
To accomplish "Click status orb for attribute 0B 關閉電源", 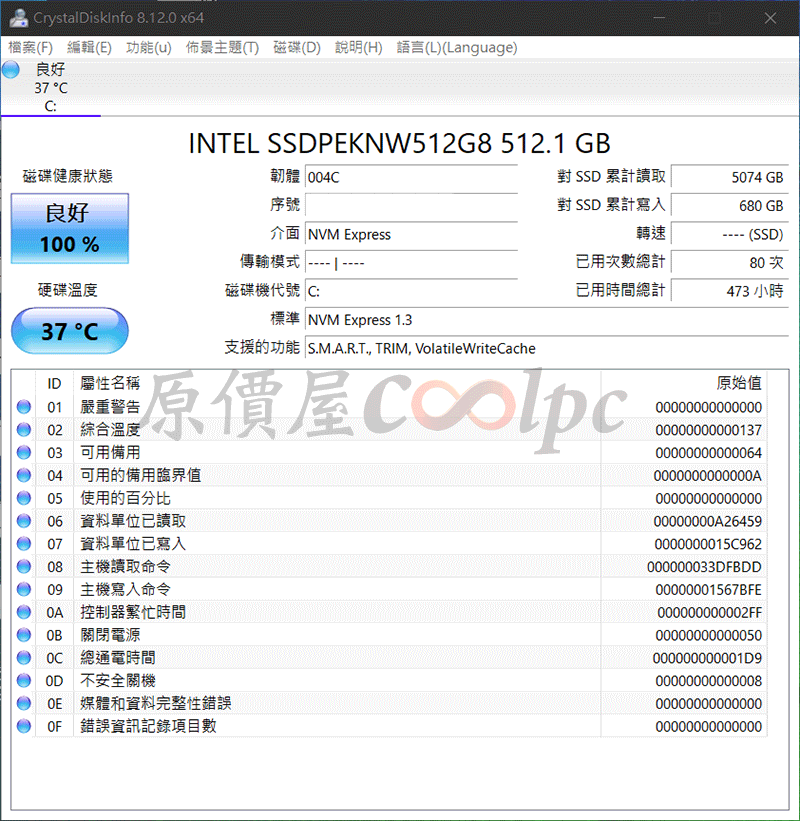I will click(x=24, y=635).
